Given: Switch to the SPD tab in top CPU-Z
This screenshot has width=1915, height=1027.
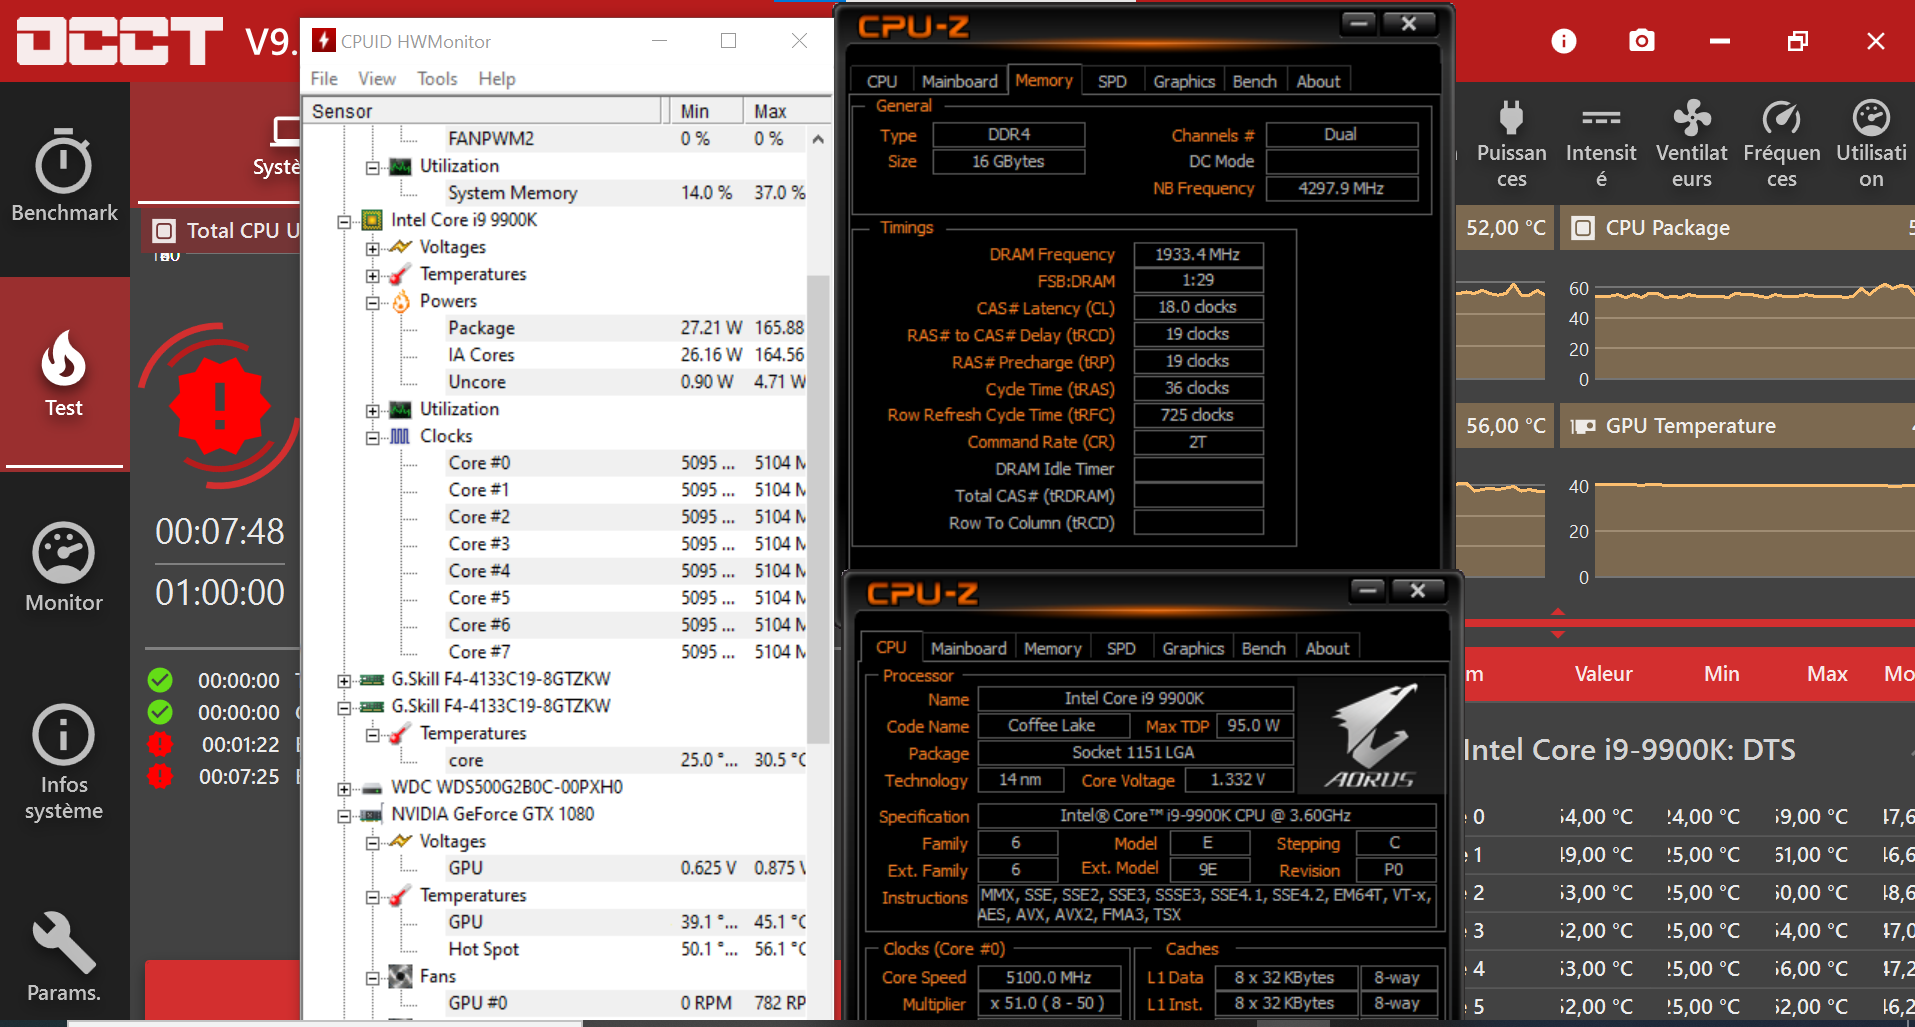Looking at the screenshot, I should coord(1112,82).
